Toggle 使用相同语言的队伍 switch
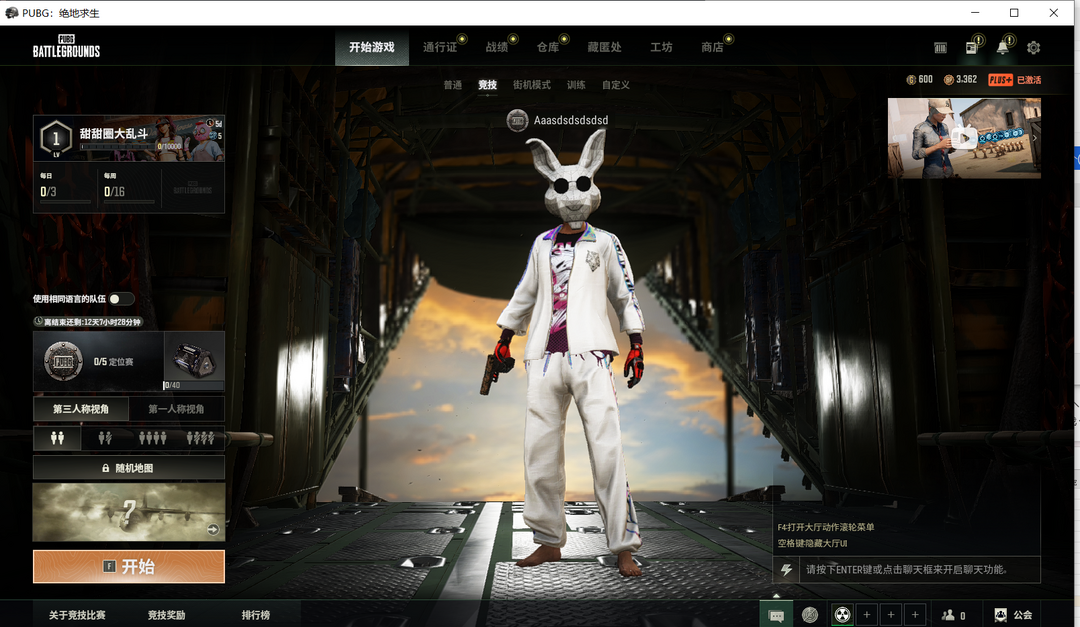 coord(121,299)
